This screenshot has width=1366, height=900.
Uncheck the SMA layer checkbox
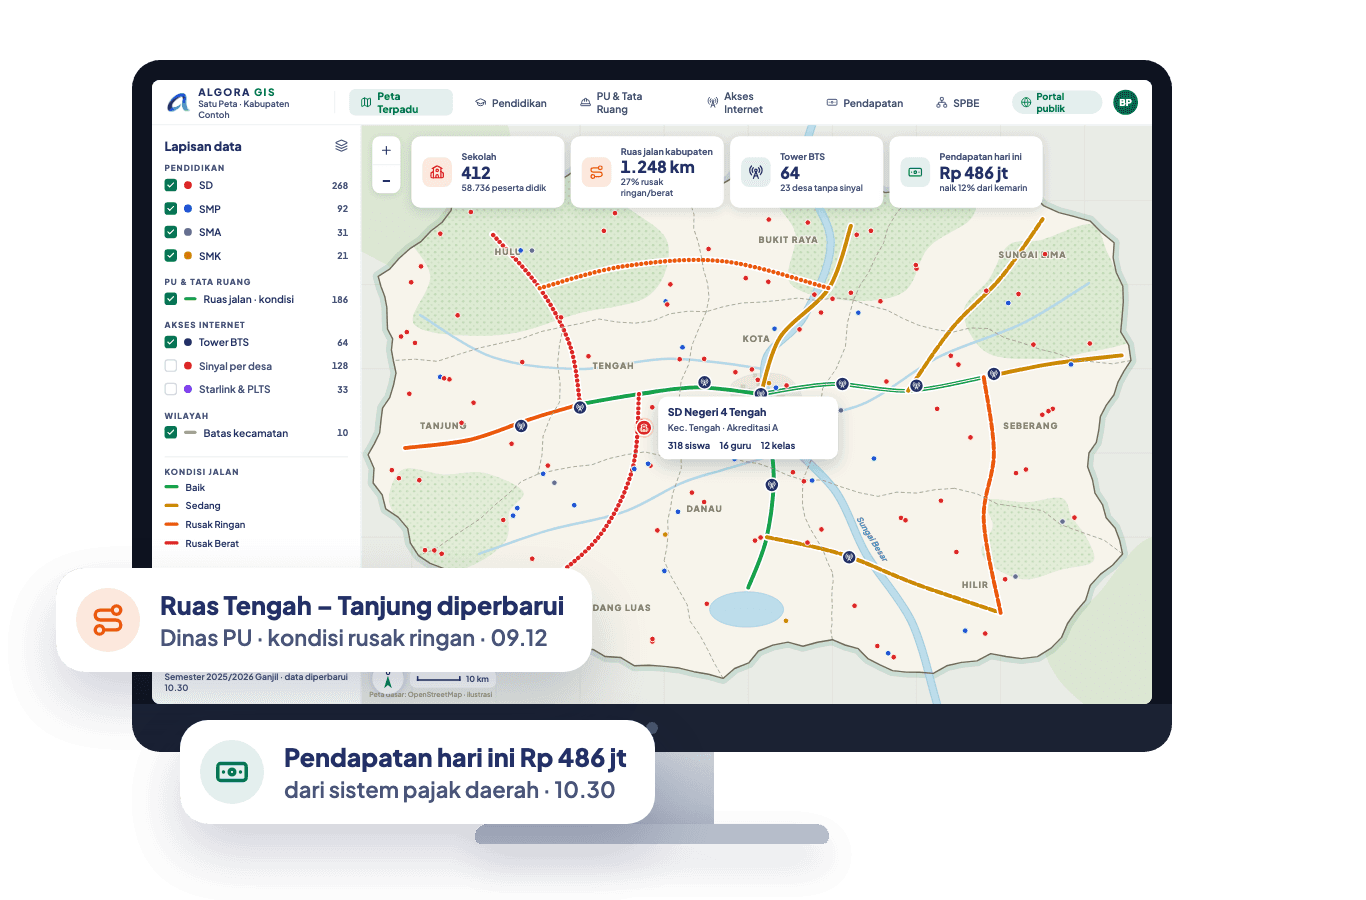171,232
